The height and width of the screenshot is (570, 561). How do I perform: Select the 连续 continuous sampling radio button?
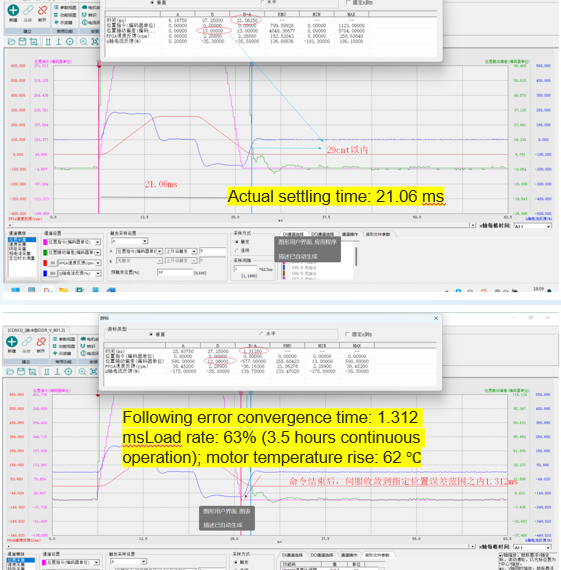click(237, 250)
